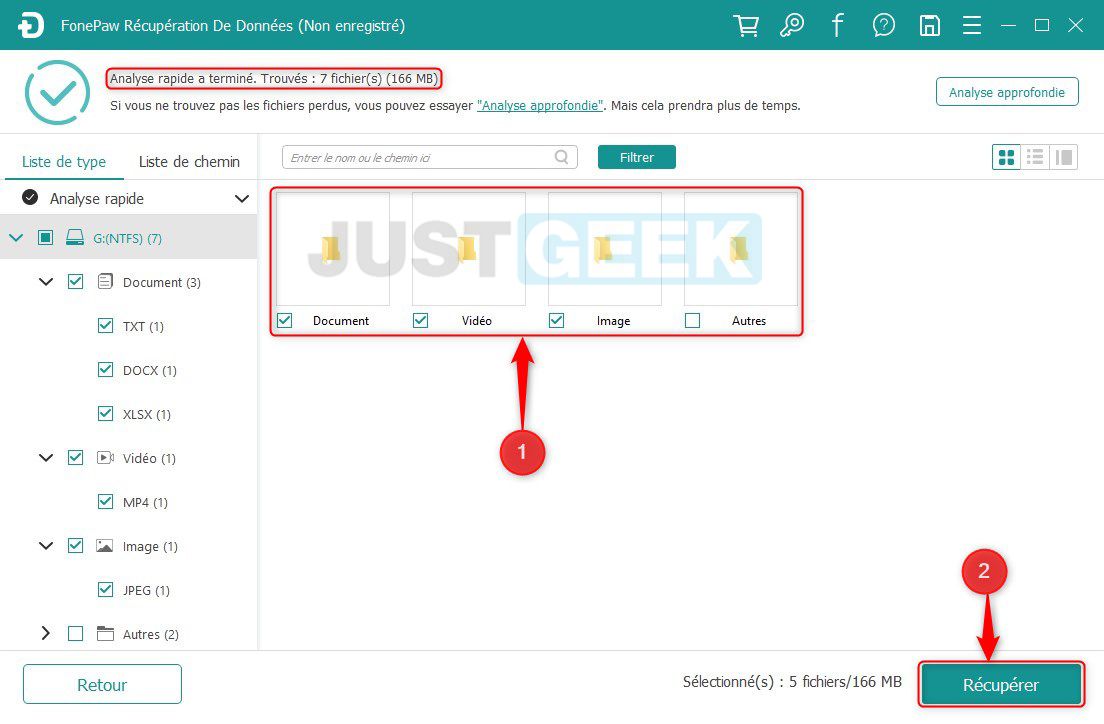Collapse the Vidéo (1) node
This screenshot has height=724, width=1104.
coord(46,458)
